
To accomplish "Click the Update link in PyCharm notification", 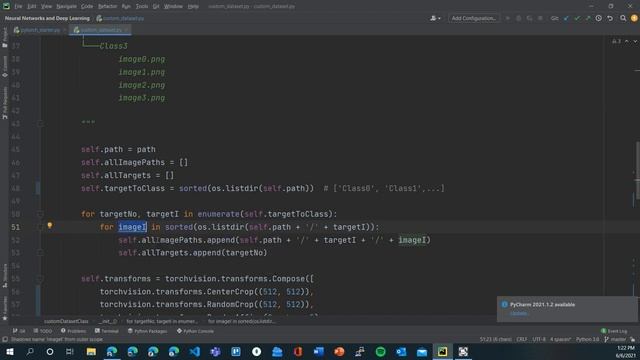I will point(519,313).
